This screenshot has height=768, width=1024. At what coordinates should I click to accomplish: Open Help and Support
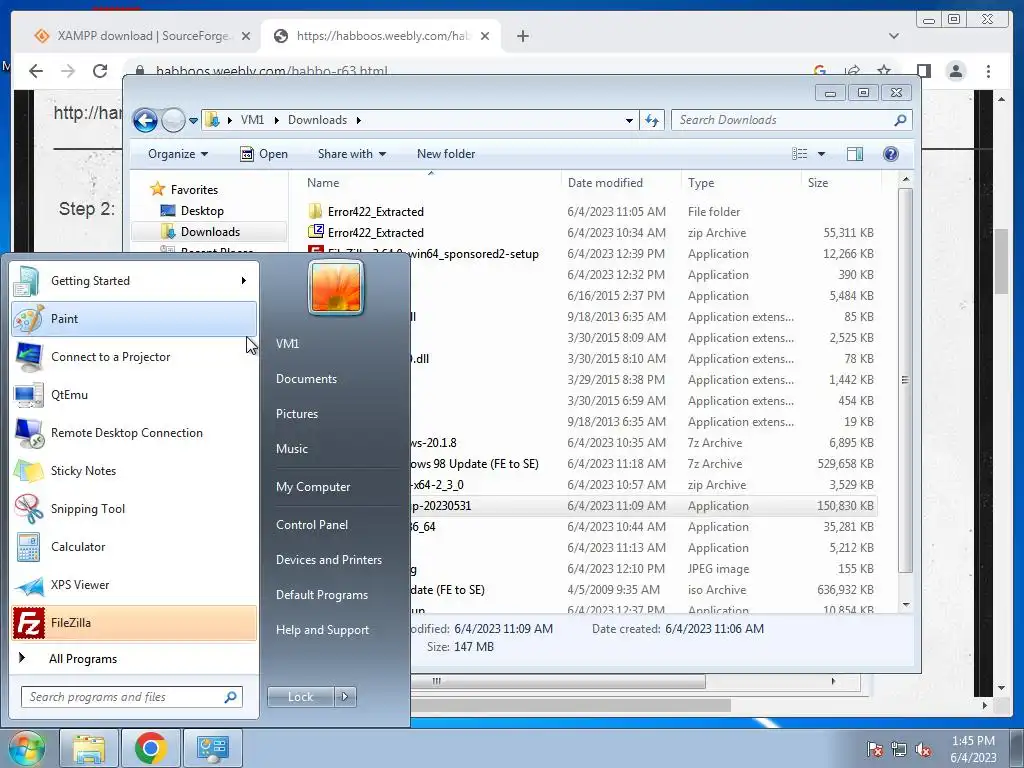coord(322,630)
